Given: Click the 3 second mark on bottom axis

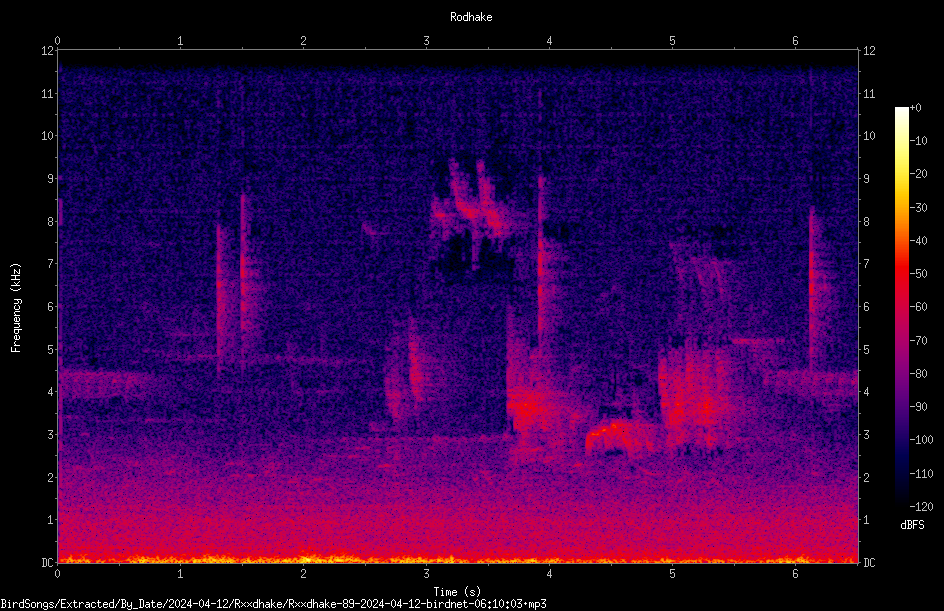Looking at the screenshot, I should pos(426,574).
